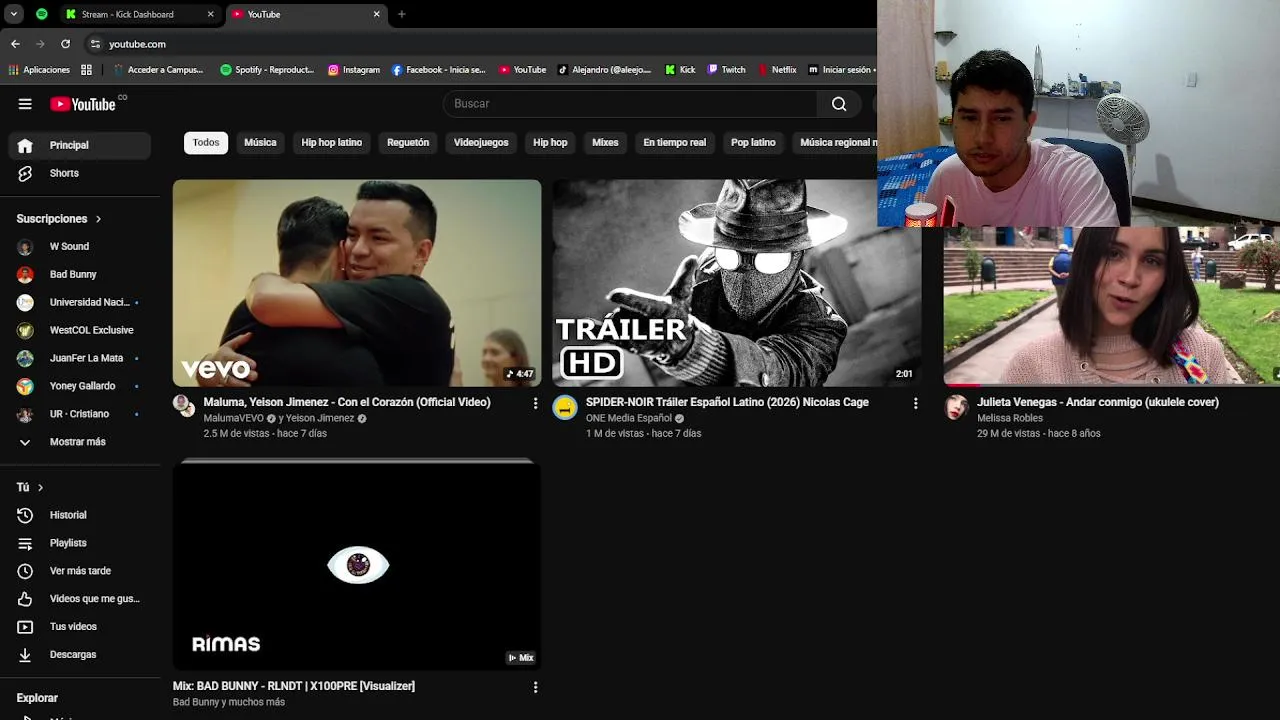Play the RIMAS Bad Bunny mix thumbnail
1280x720 pixels.
(x=357, y=565)
